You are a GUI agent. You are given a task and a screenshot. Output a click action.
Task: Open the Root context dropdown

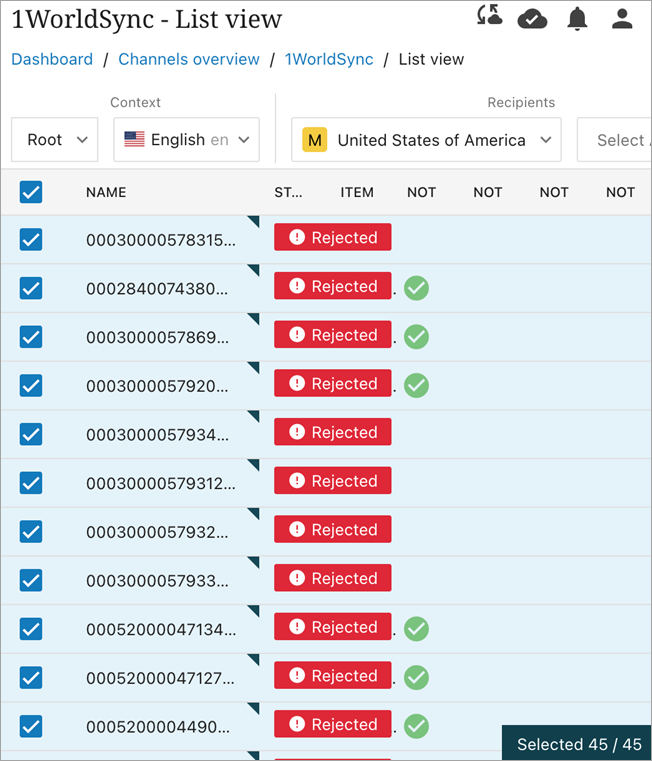coord(55,140)
